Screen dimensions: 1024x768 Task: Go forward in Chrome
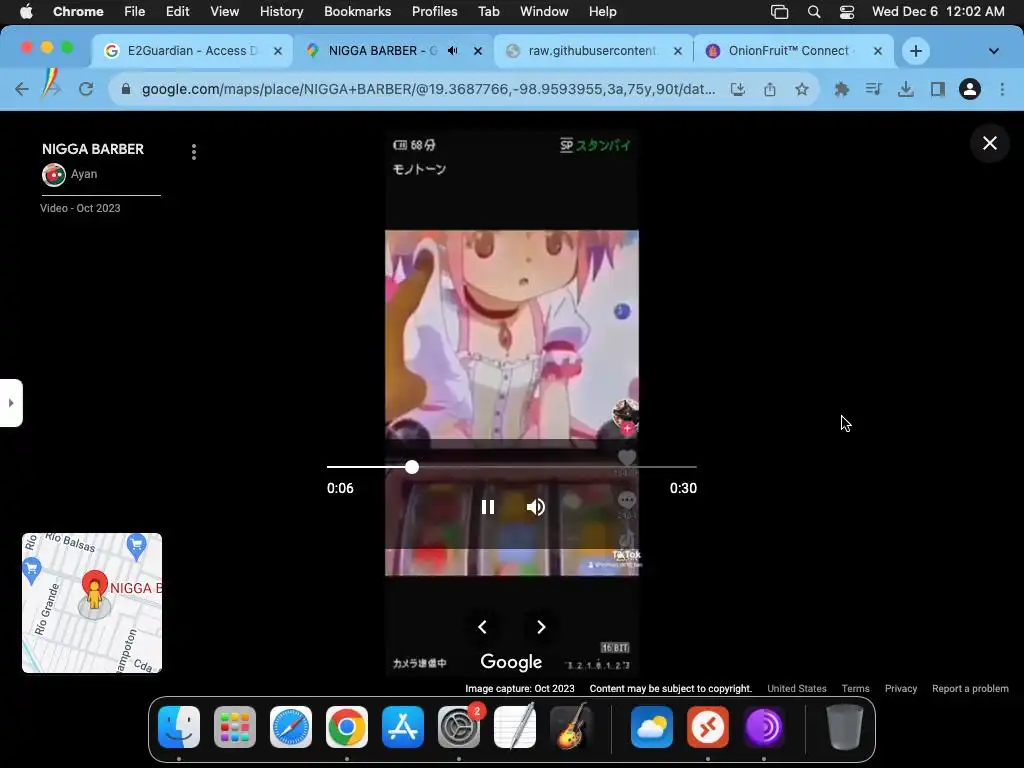click(52, 89)
